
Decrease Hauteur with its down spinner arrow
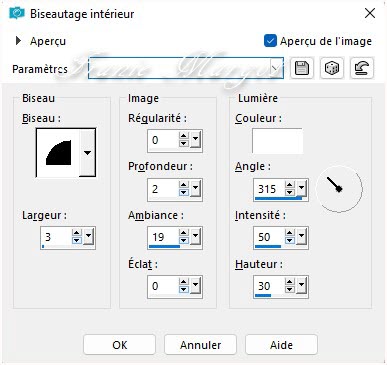290,289
